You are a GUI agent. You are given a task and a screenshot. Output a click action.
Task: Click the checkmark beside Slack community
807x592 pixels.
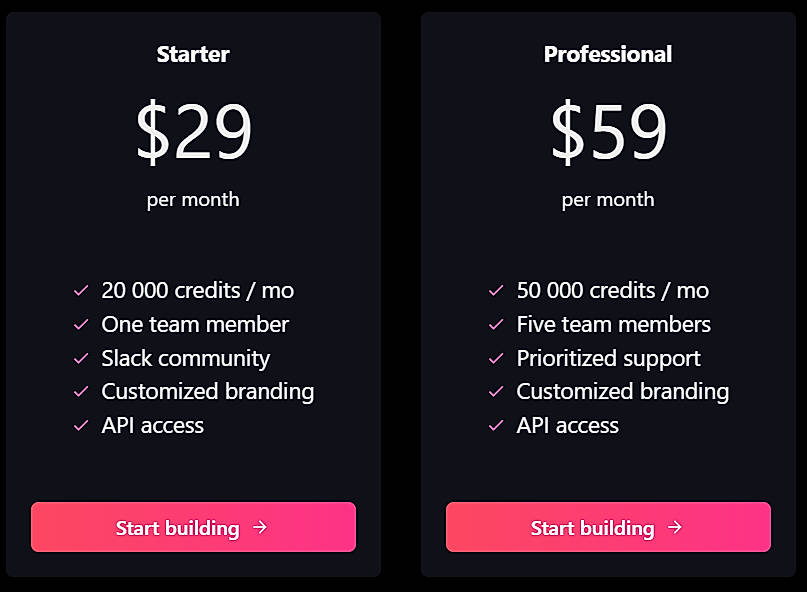pos(80,358)
